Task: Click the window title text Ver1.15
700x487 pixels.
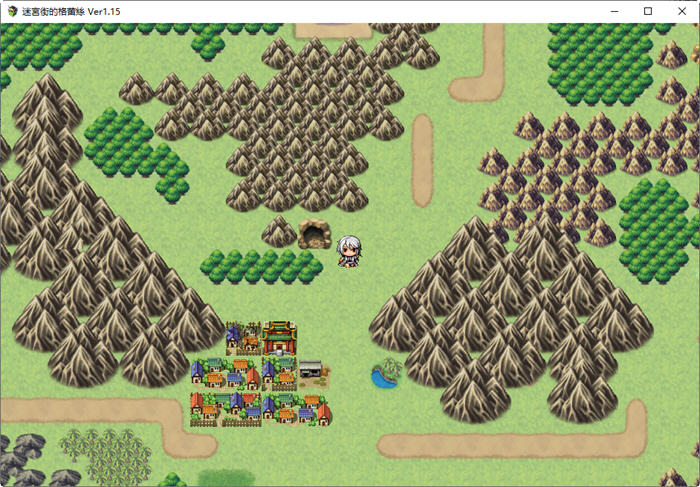Action: [104, 12]
